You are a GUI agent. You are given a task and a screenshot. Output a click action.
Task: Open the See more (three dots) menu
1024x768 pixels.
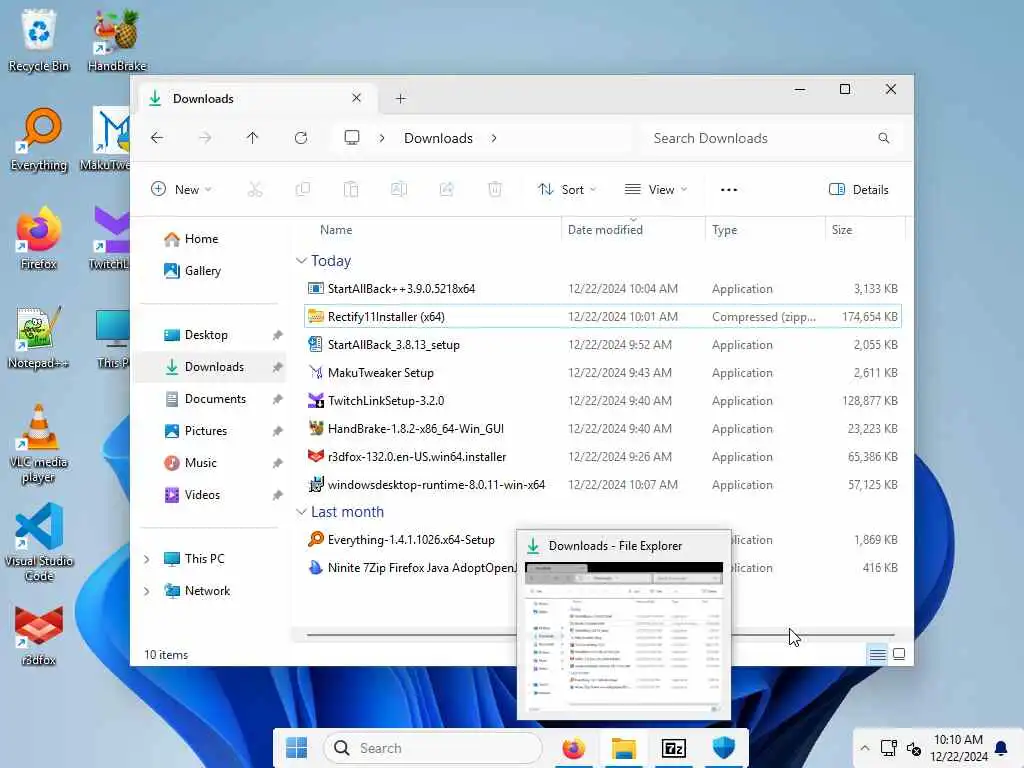(729, 189)
